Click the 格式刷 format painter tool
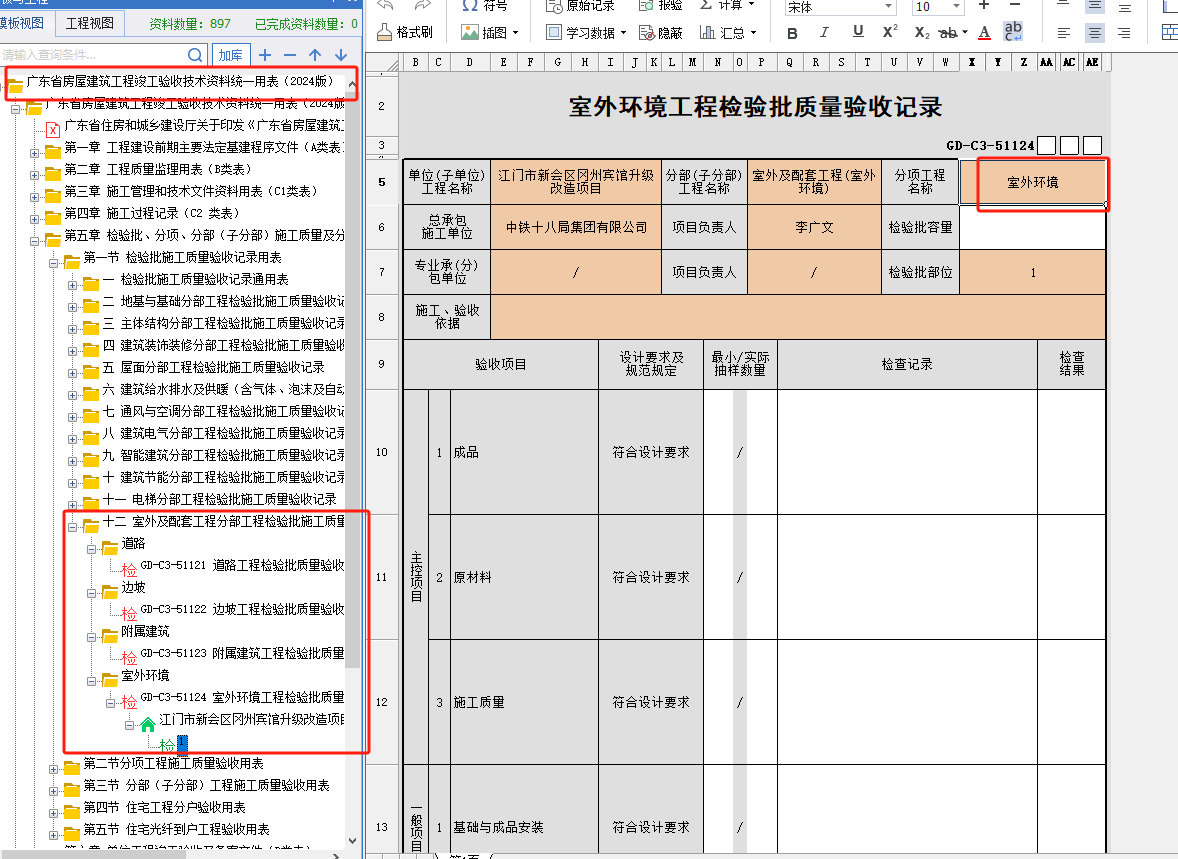 [x=405, y=32]
